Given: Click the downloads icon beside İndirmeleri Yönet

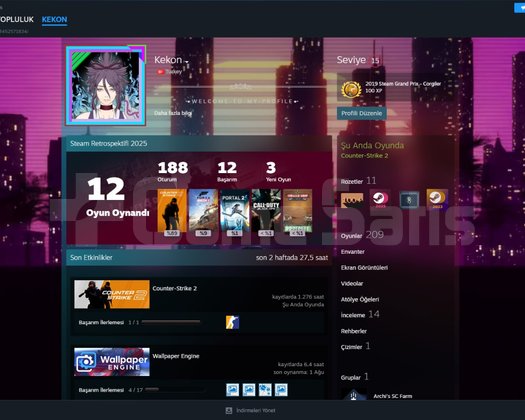Looking at the screenshot, I should click(x=229, y=411).
